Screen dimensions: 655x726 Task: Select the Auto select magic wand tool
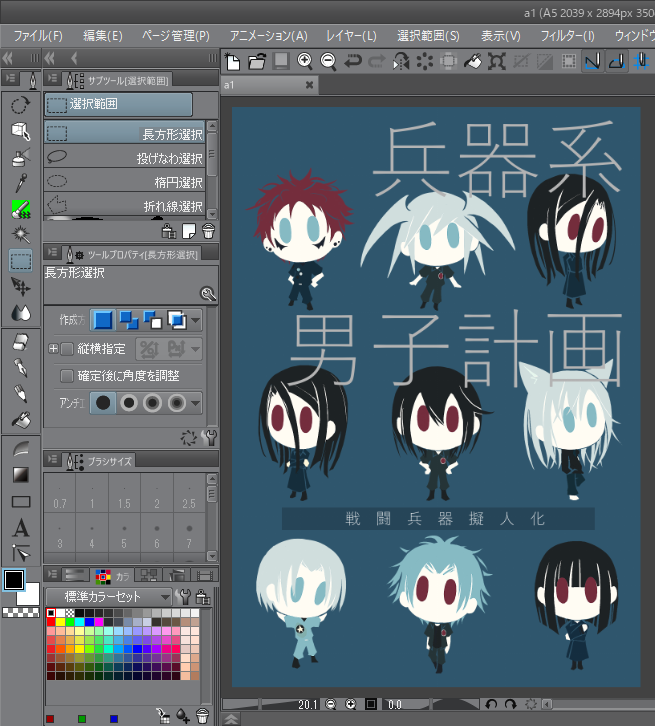(20, 235)
